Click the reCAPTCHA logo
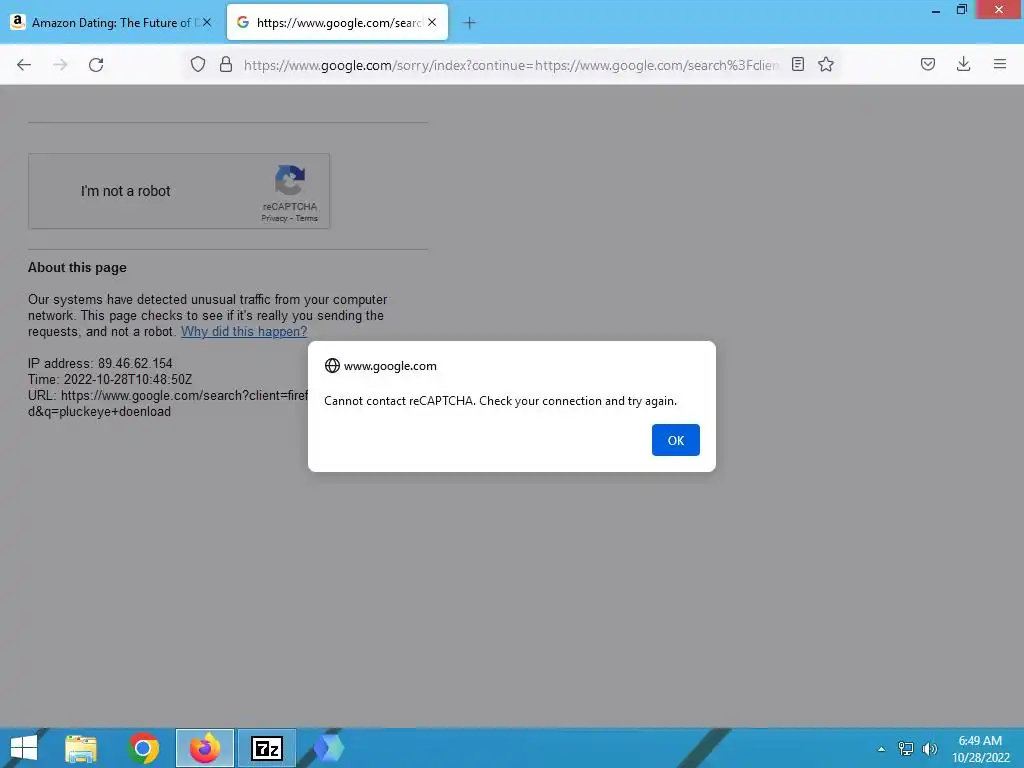Viewport: 1024px width, 768px height. click(289, 181)
